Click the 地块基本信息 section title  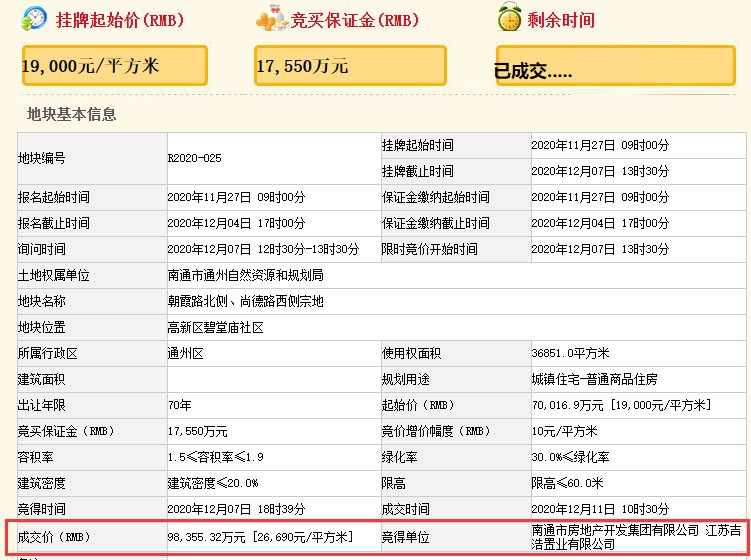(x=71, y=114)
